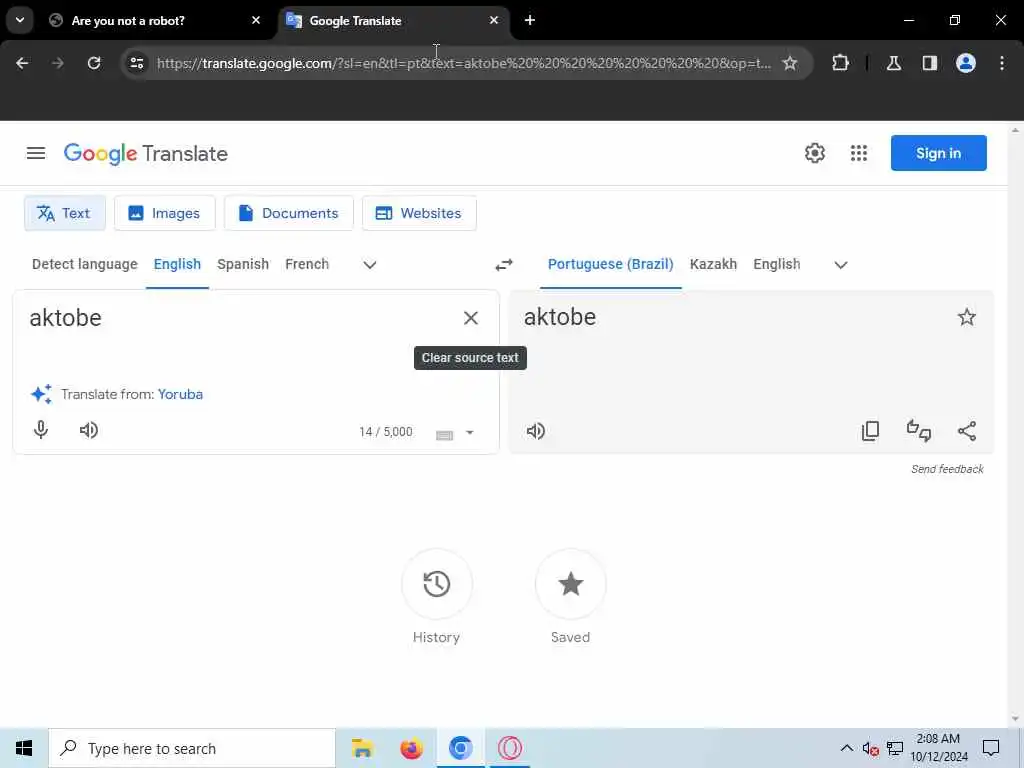
Task: Close the Google Translate browser tab
Action: point(494,20)
